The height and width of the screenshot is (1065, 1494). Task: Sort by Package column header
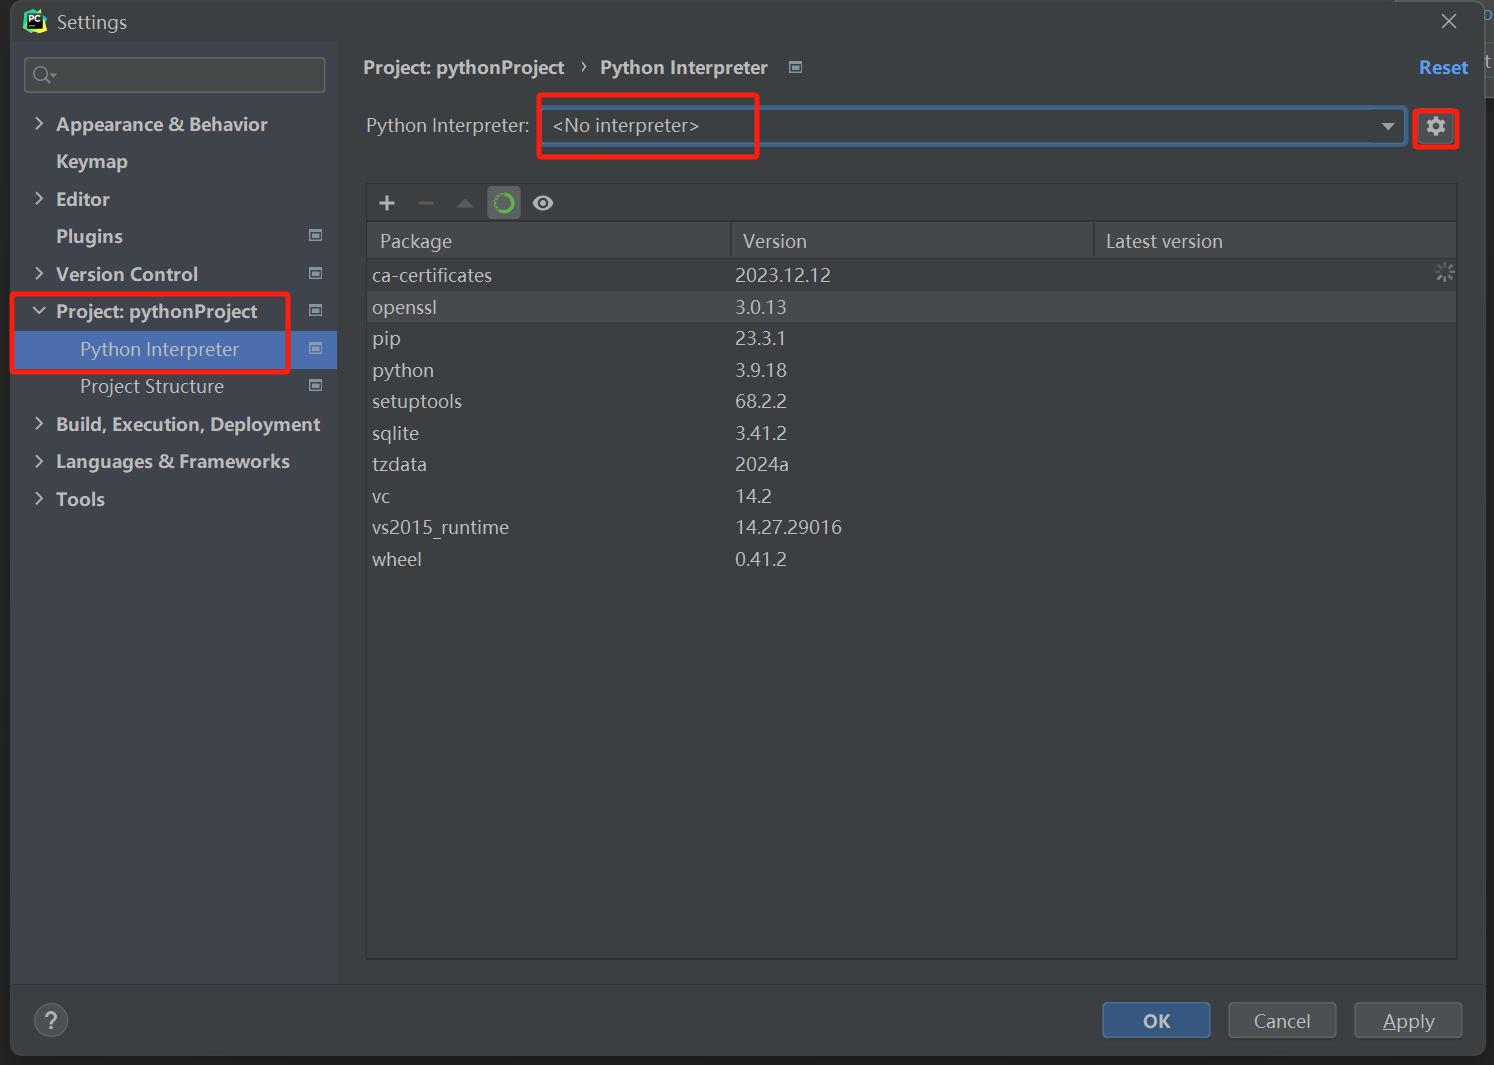[x=549, y=241]
